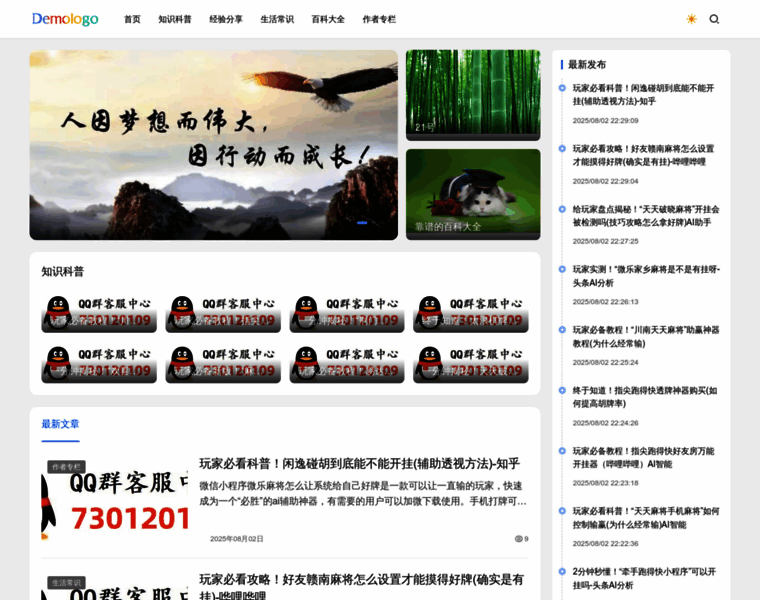760x600 pixels.
Task: Go to the 首页 nav item
Action: coord(132,19)
